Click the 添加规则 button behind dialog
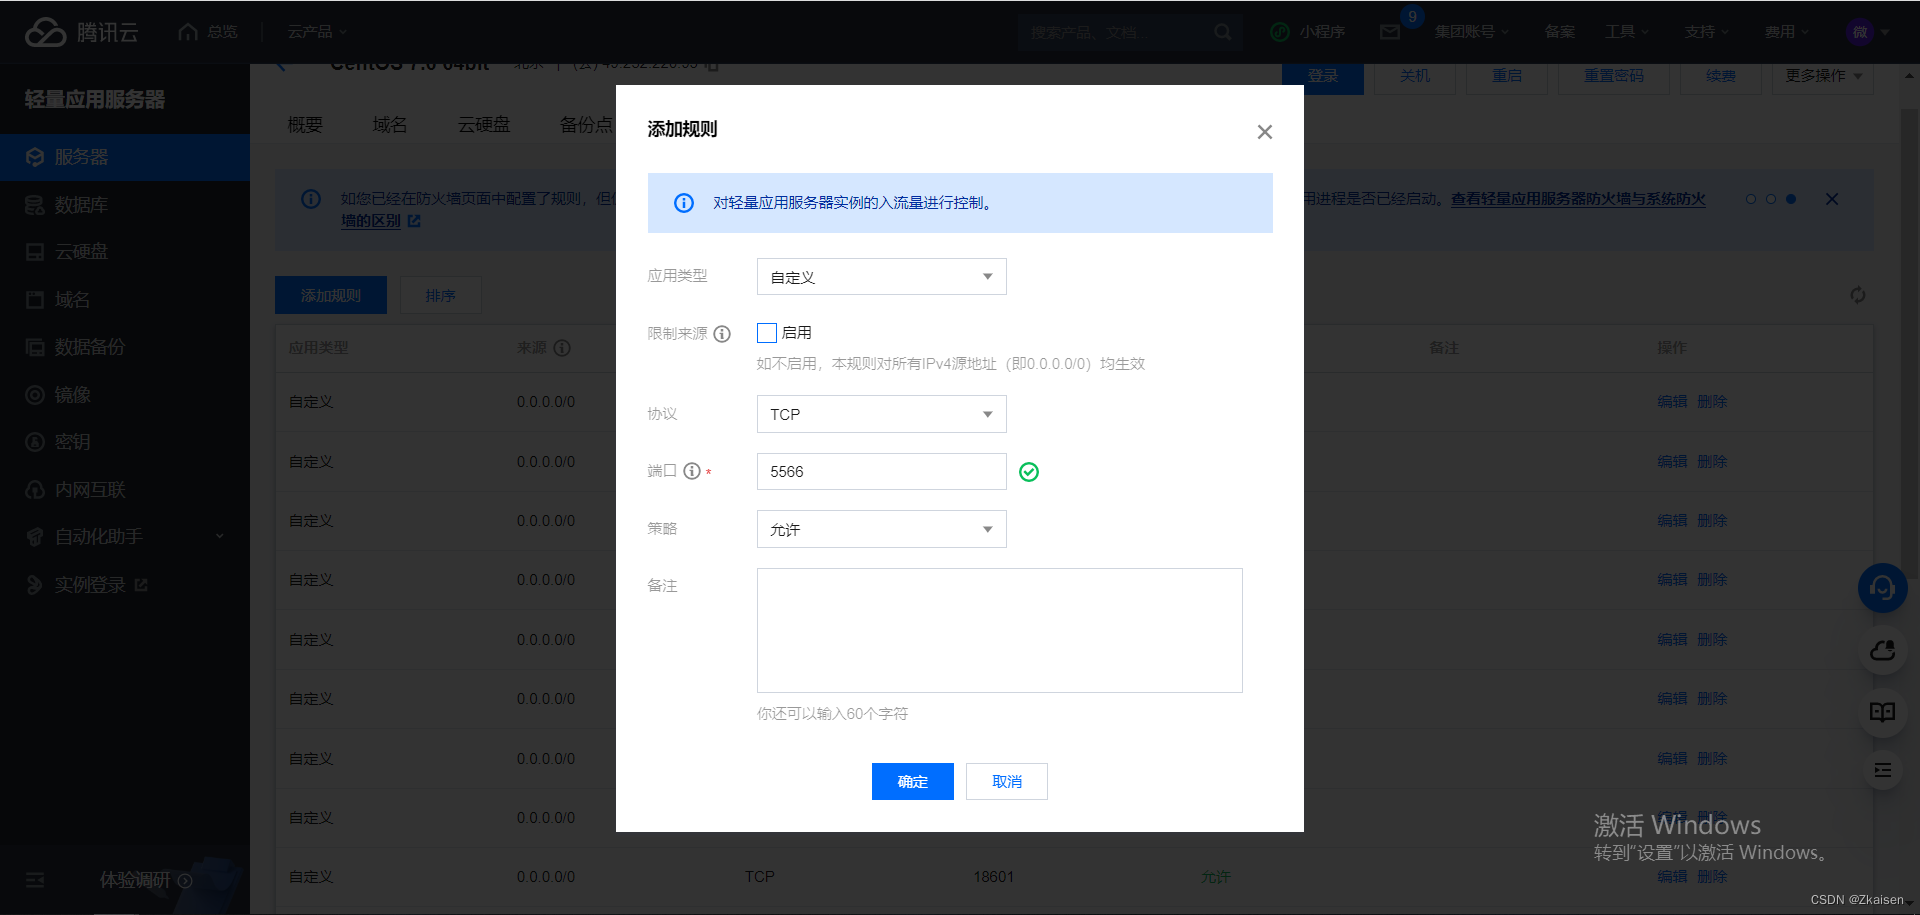This screenshot has width=1920, height=915. [331, 296]
